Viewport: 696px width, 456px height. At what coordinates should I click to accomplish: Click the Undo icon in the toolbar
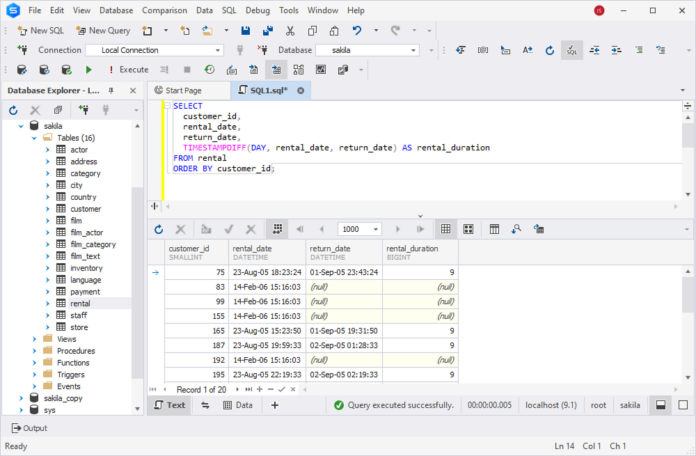coord(358,30)
